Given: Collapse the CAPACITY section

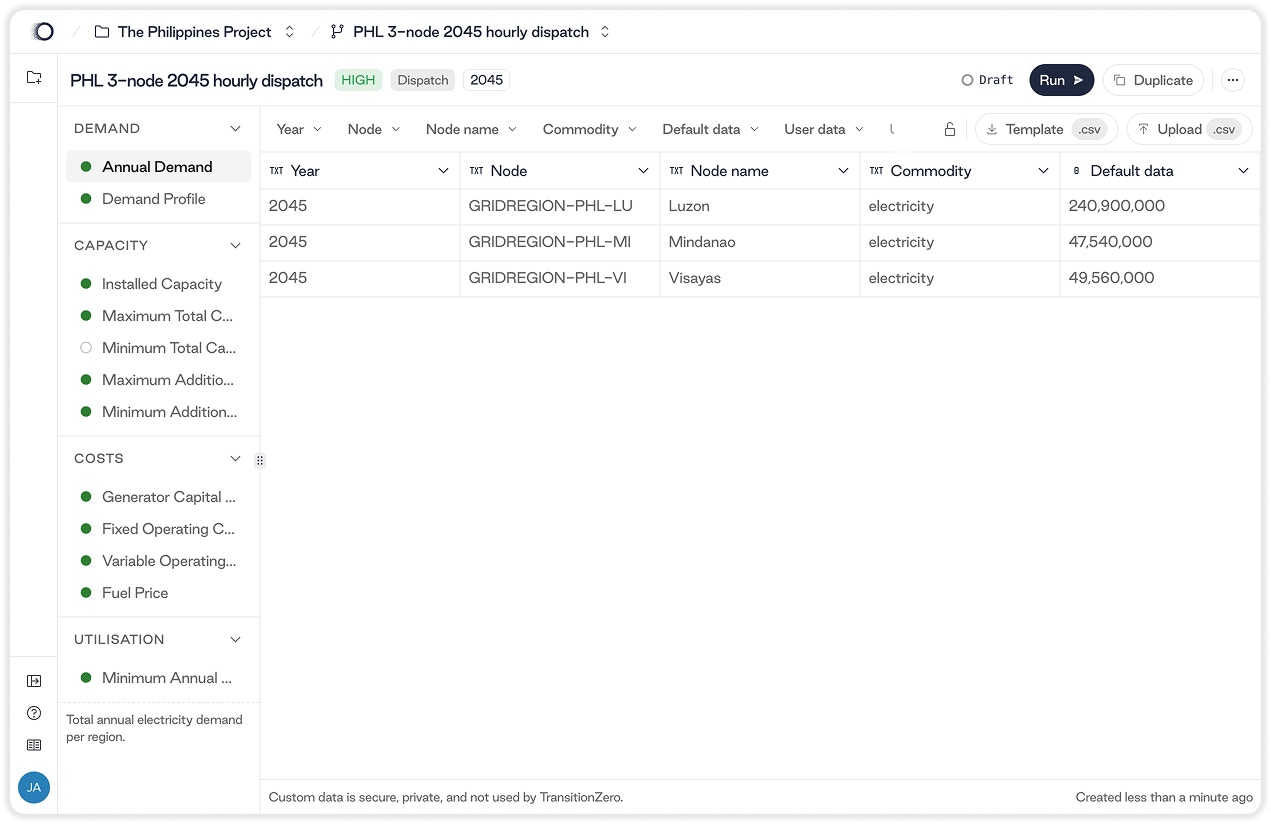Looking at the screenshot, I should pyautogui.click(x=236, y=246).
